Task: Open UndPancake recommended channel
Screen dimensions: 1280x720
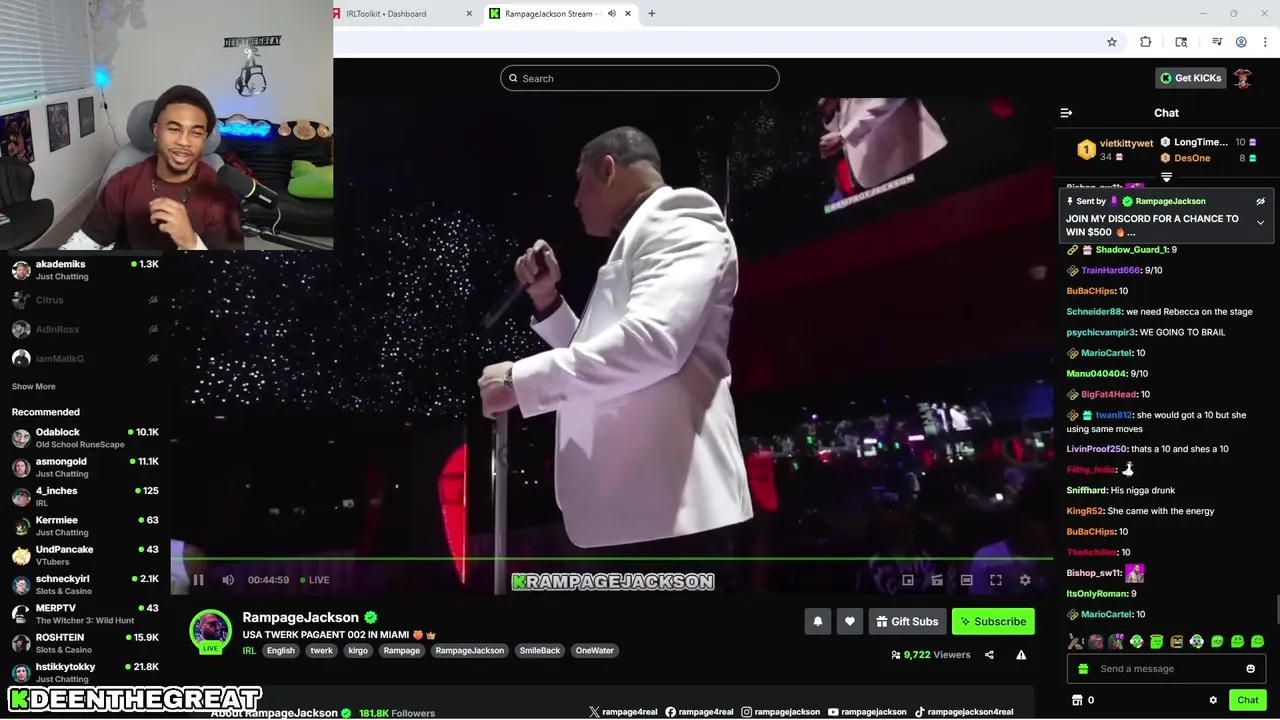Action: coord(85,555)
